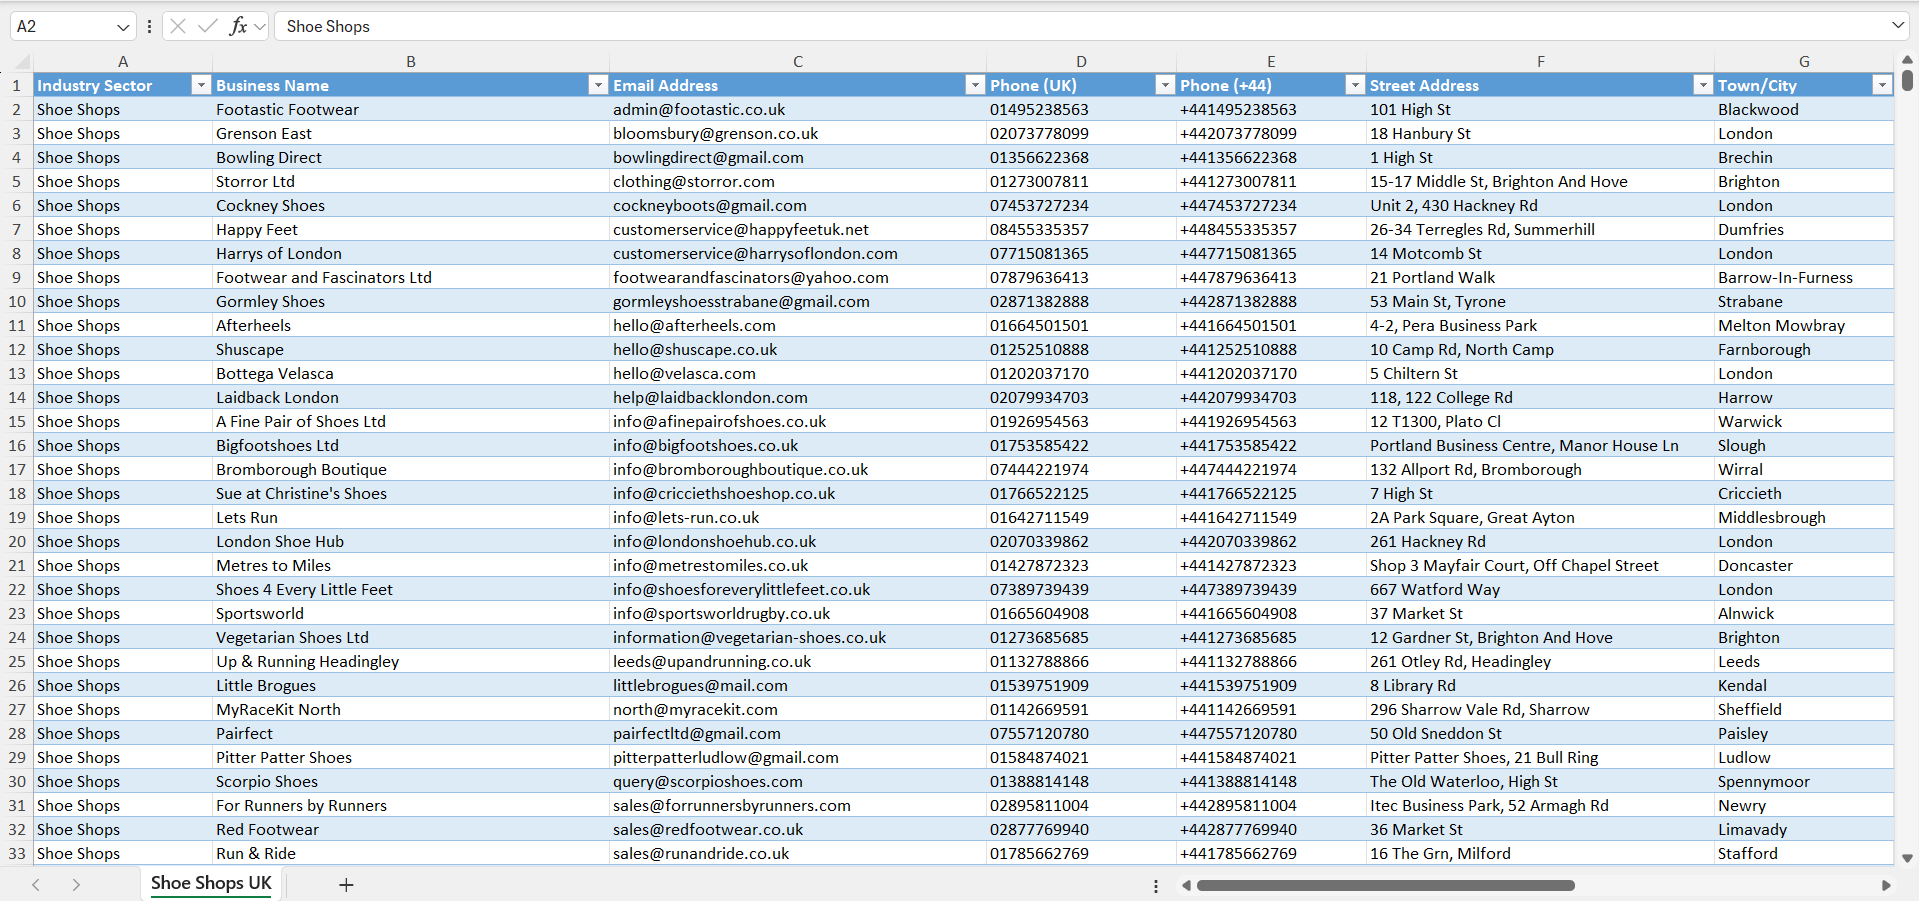Select cell Harrys of London

point(411,254)
